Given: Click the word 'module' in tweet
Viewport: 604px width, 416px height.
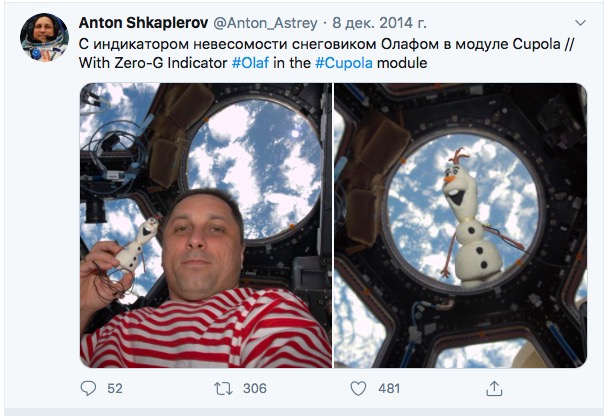Looking at the screenshot, I should click(x=402, y=63).
